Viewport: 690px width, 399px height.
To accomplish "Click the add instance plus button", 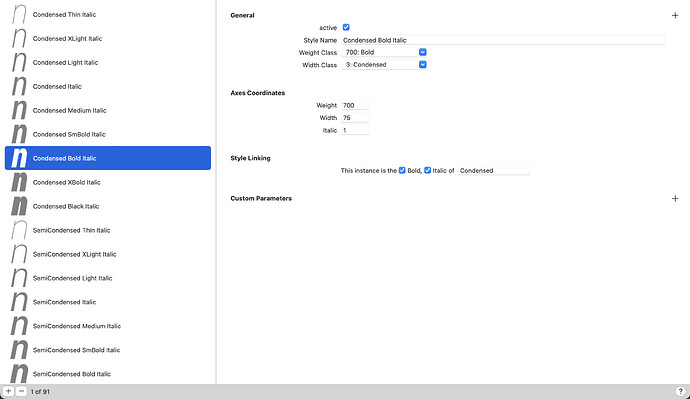I will tap(8, 391).
